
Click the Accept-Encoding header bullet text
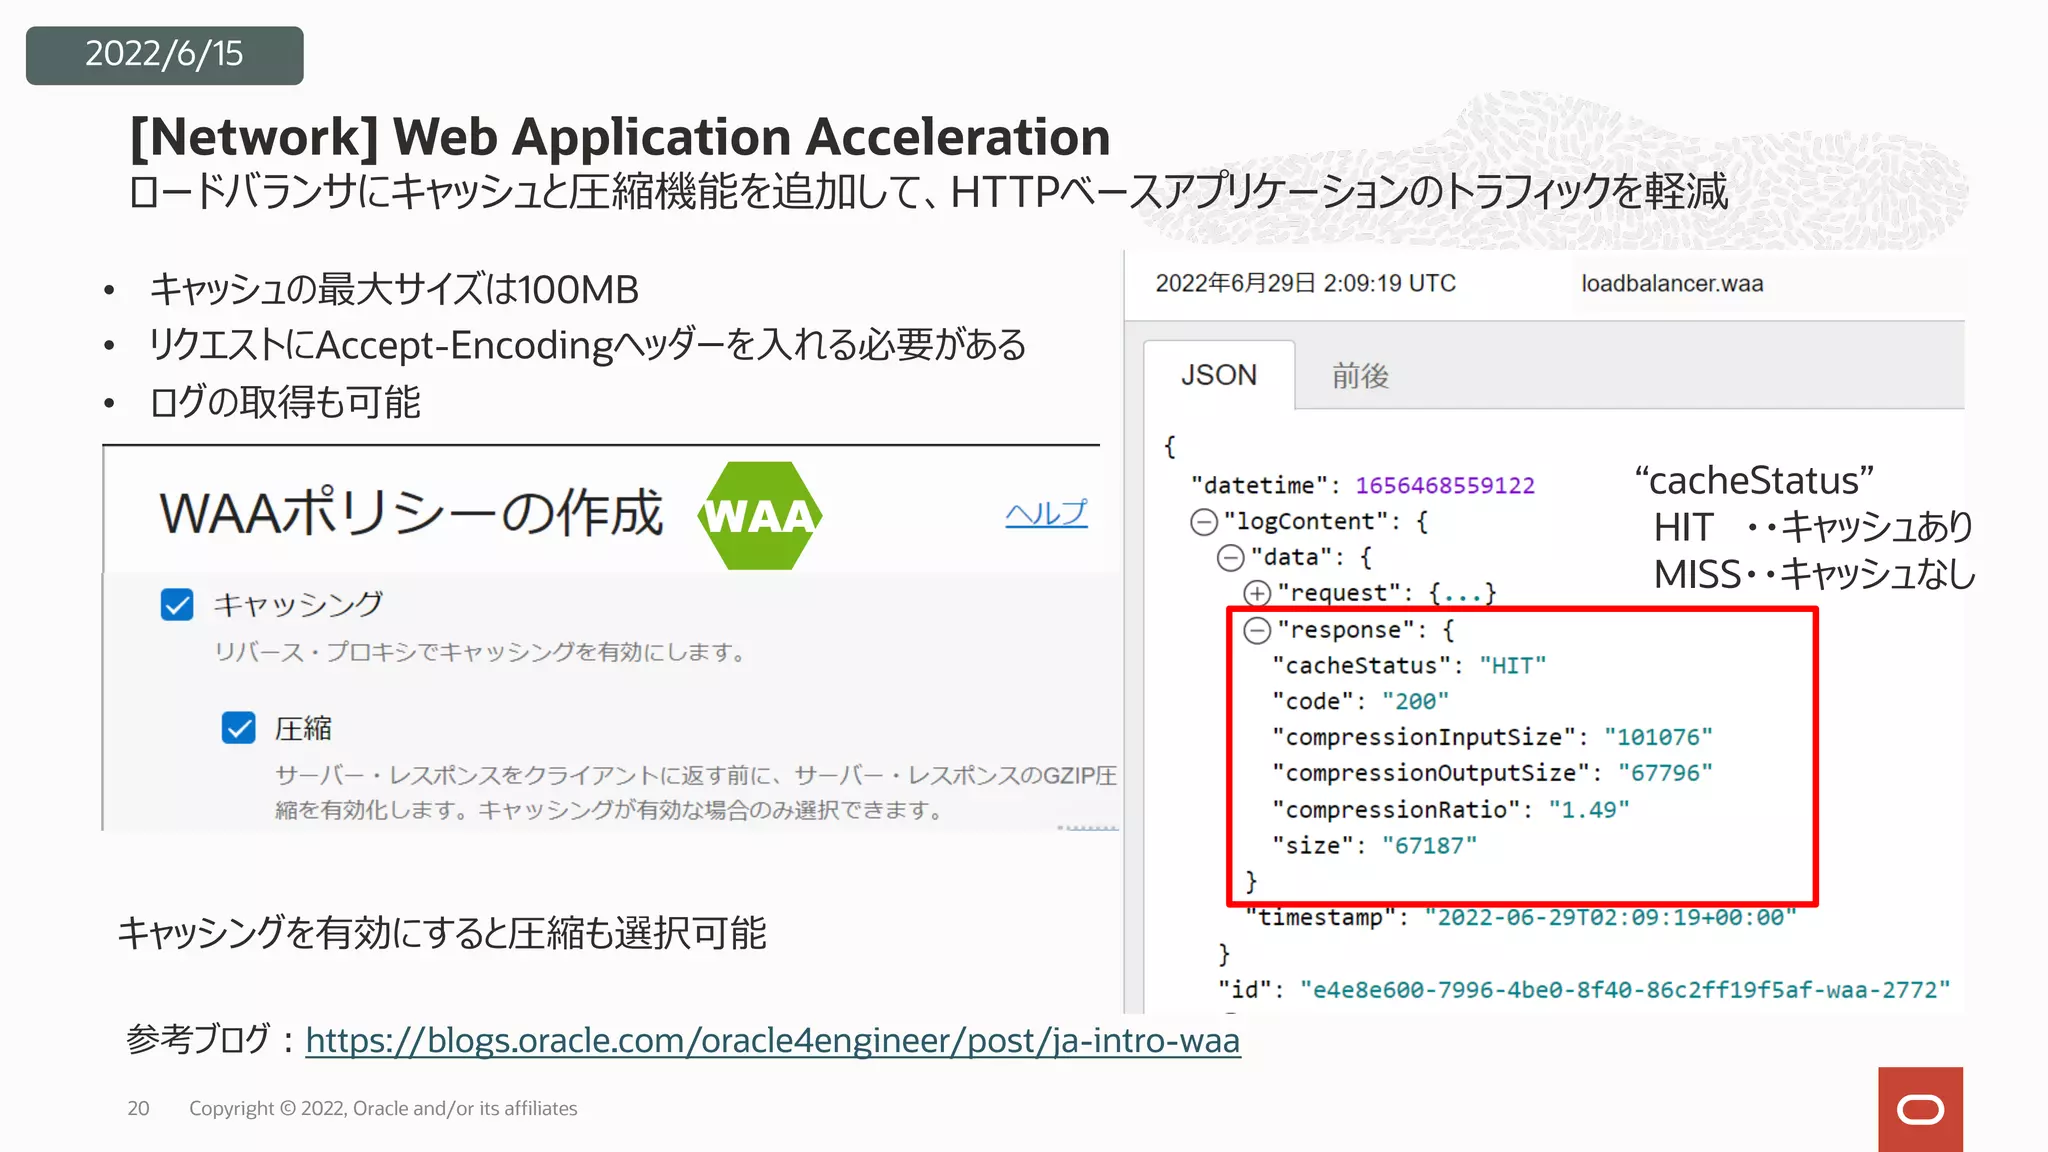[x=587, y=346]
